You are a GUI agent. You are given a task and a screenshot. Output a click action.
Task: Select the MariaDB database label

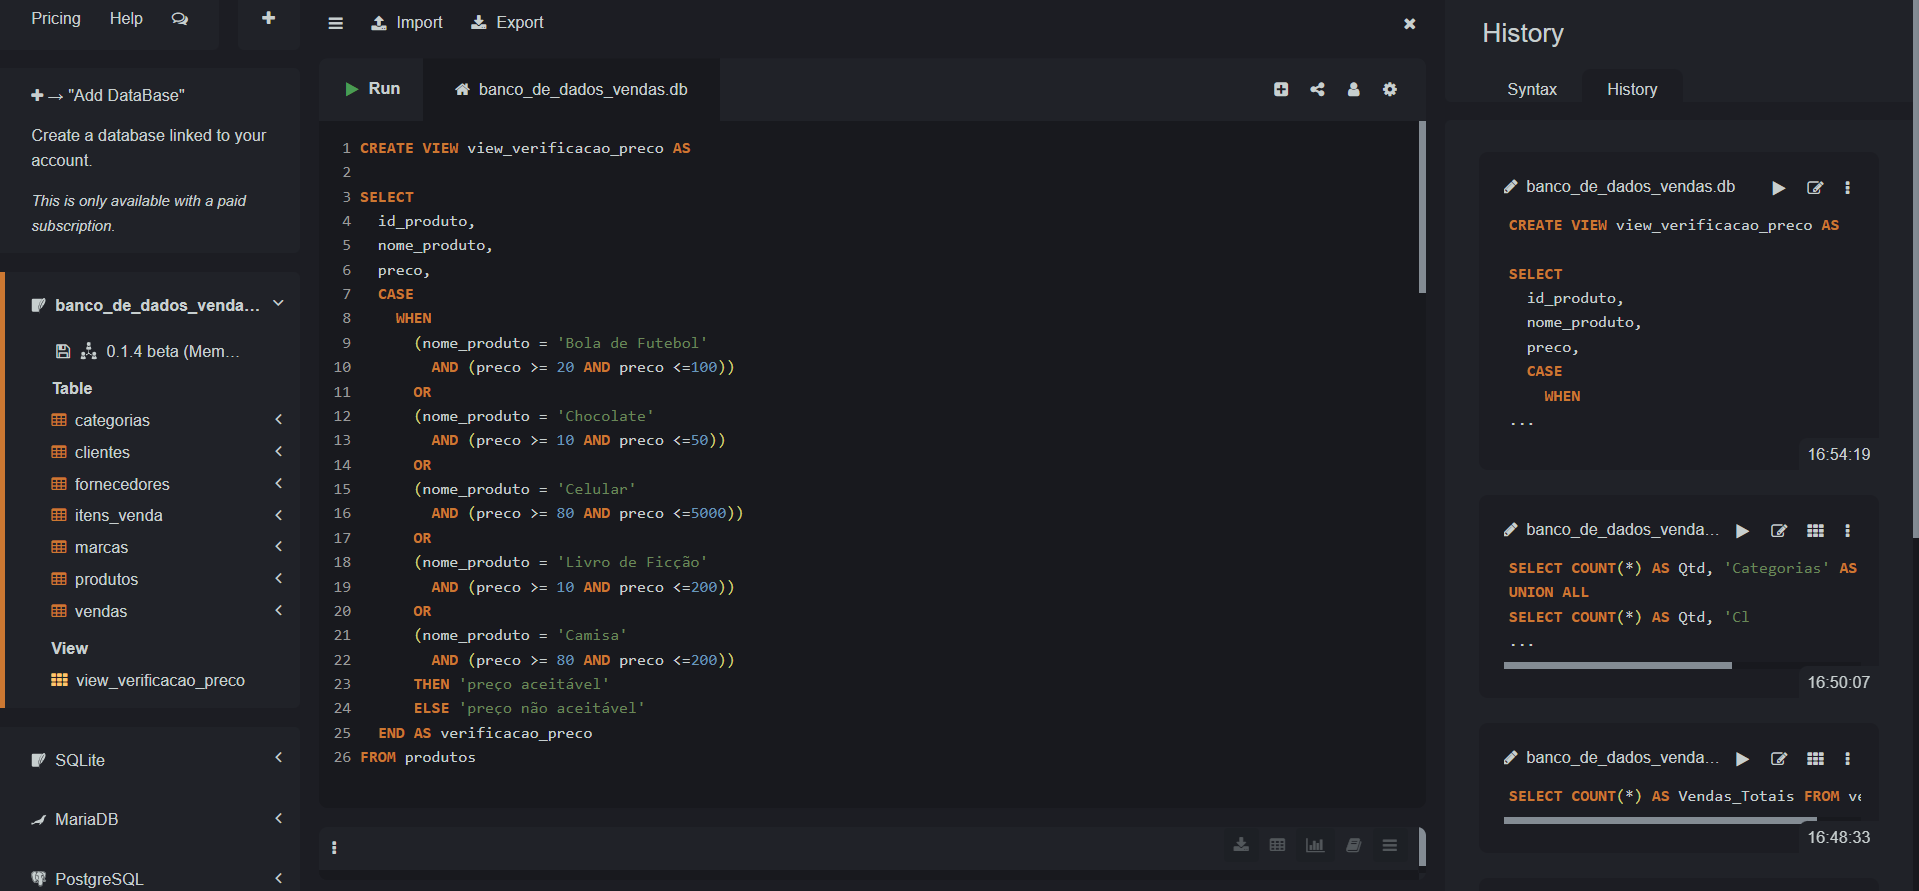[87, 820]
